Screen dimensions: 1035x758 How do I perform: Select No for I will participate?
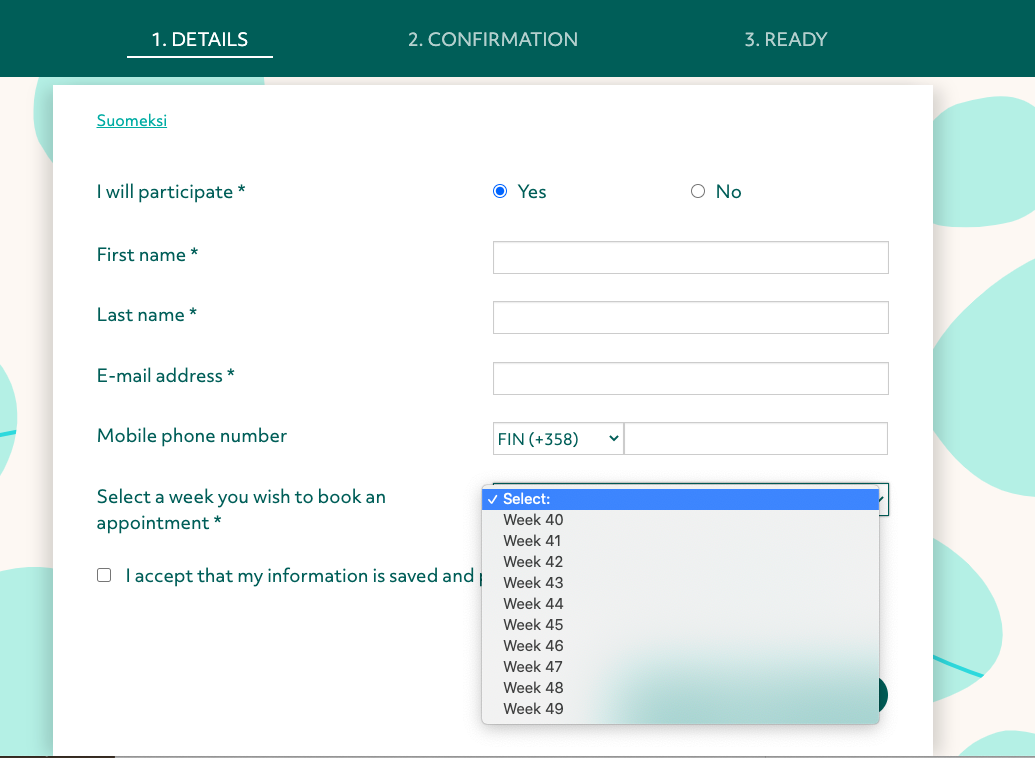[698, 191]
